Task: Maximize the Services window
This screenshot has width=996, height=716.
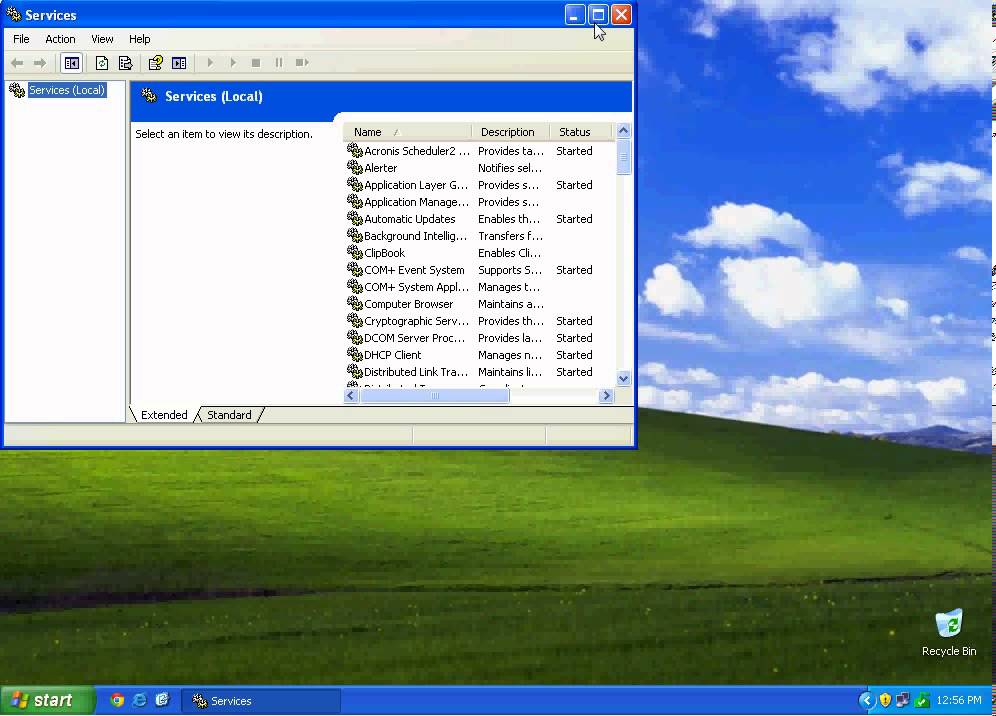Action: (x=598, y=15)
